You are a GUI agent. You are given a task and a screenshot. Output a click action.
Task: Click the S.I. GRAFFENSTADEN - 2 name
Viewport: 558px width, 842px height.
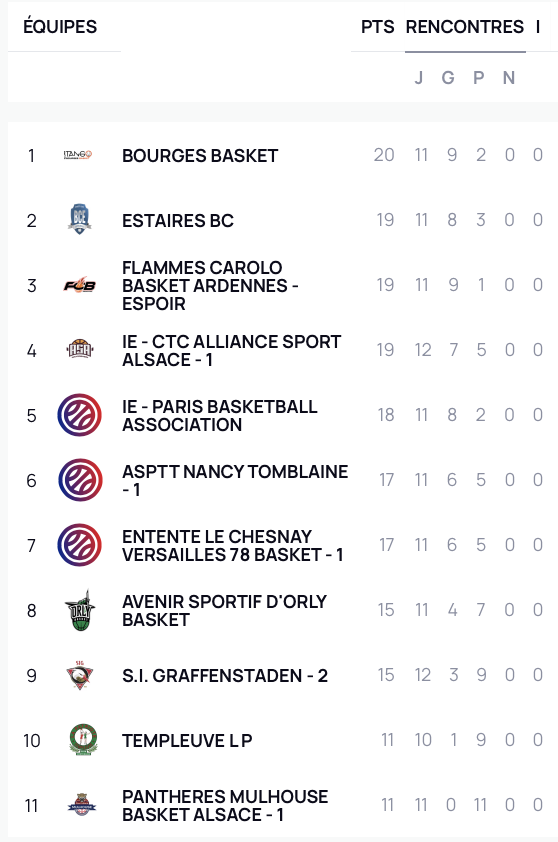click(x=224, y=676)
